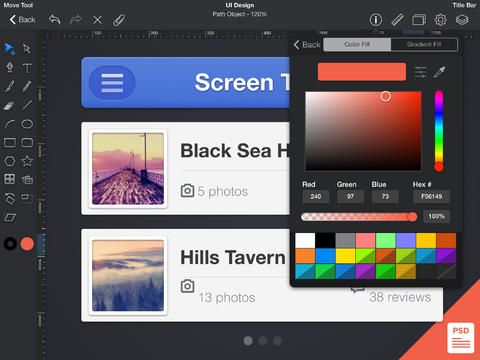Select the pier photo thumbnail
This screenshot has height=360, width=480.
pyautogui.click(x=128, y=169)
